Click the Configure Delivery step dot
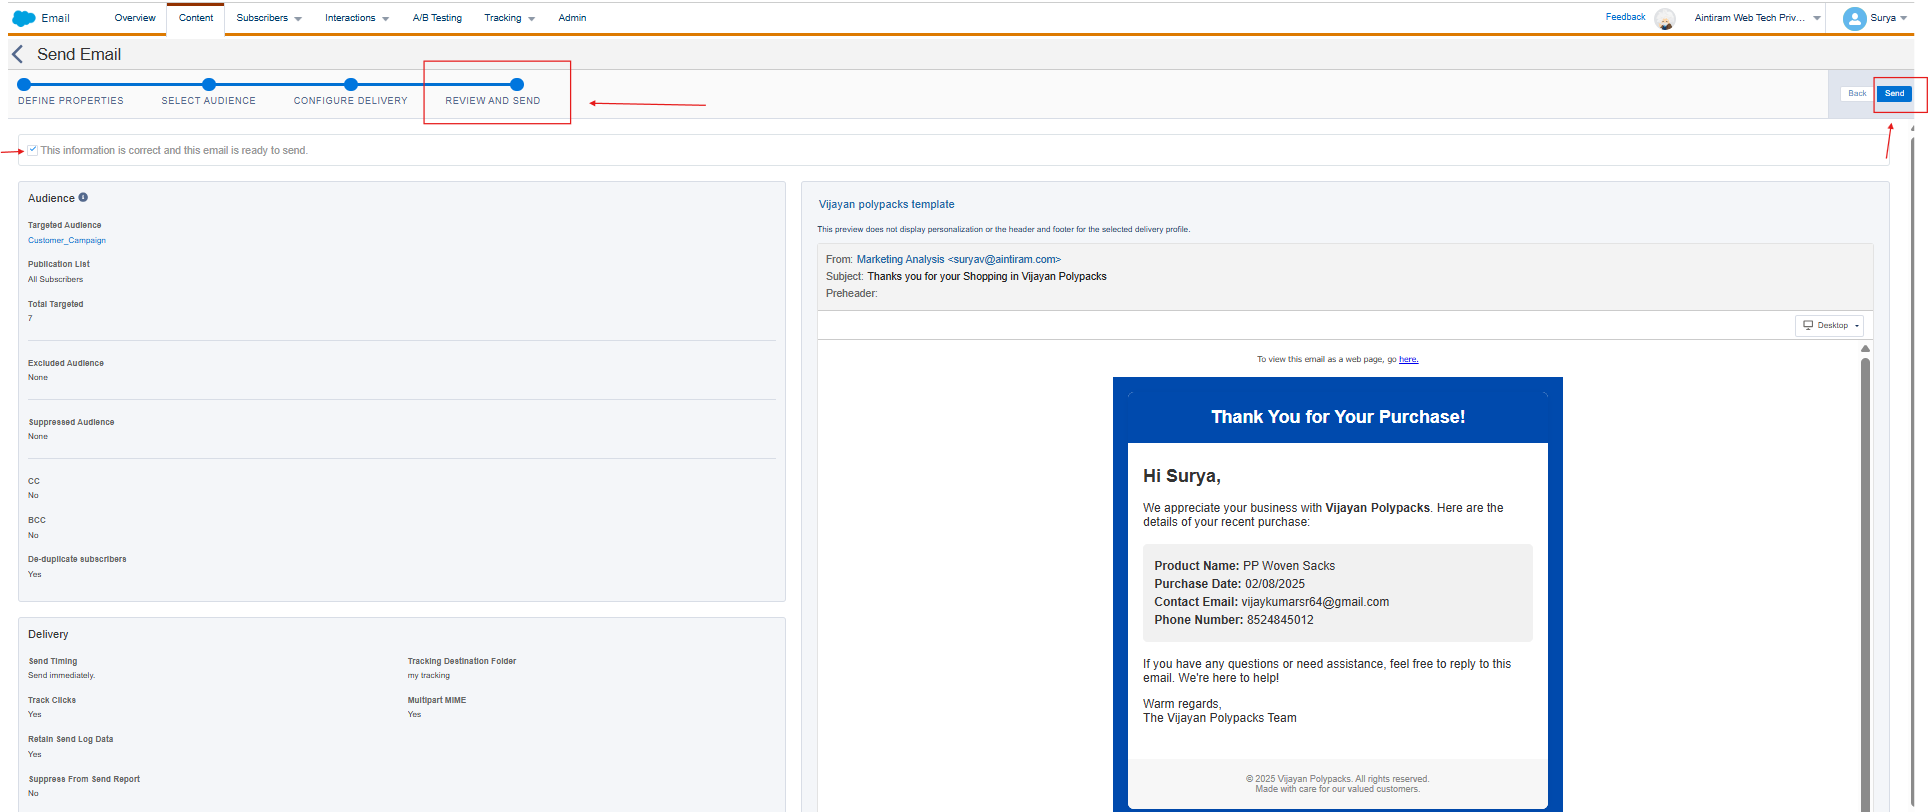The image size is (1929, 812). click(x=350, y=85)
